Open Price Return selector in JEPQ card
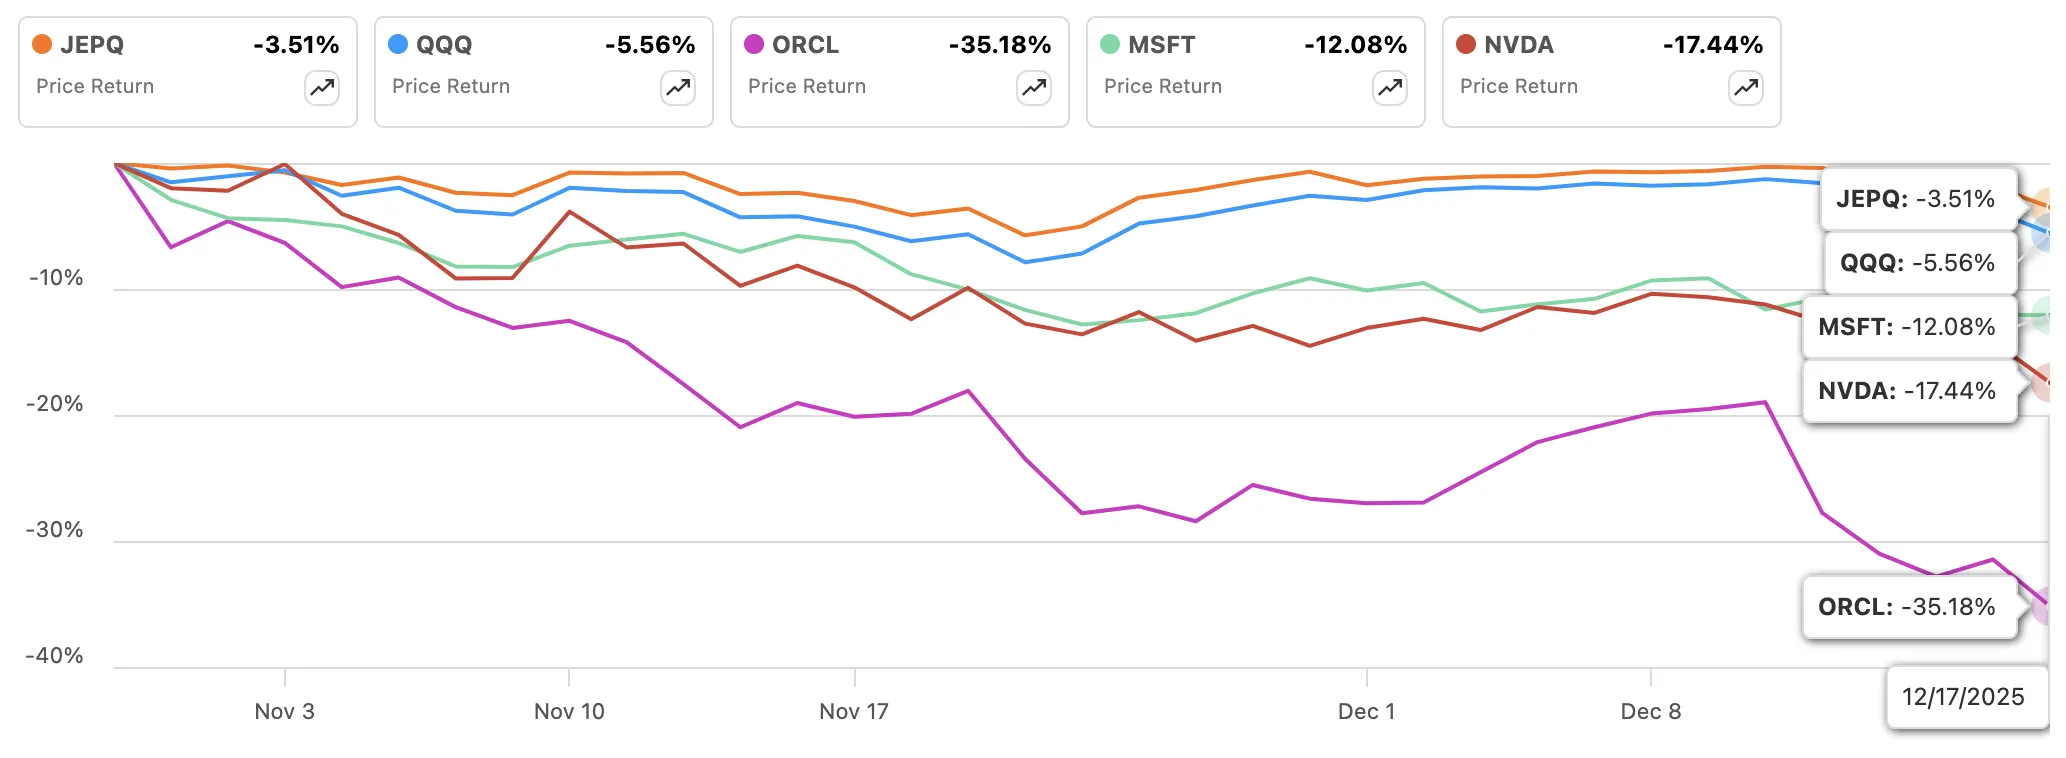The width and height of the screenshot is (2066, 758). coord(94,87)
